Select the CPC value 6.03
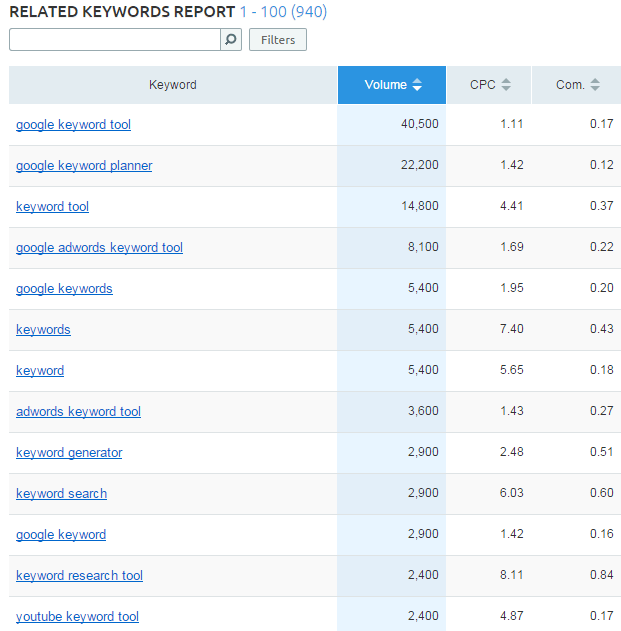This screenshot has width=621, height=631. point(512,493)
